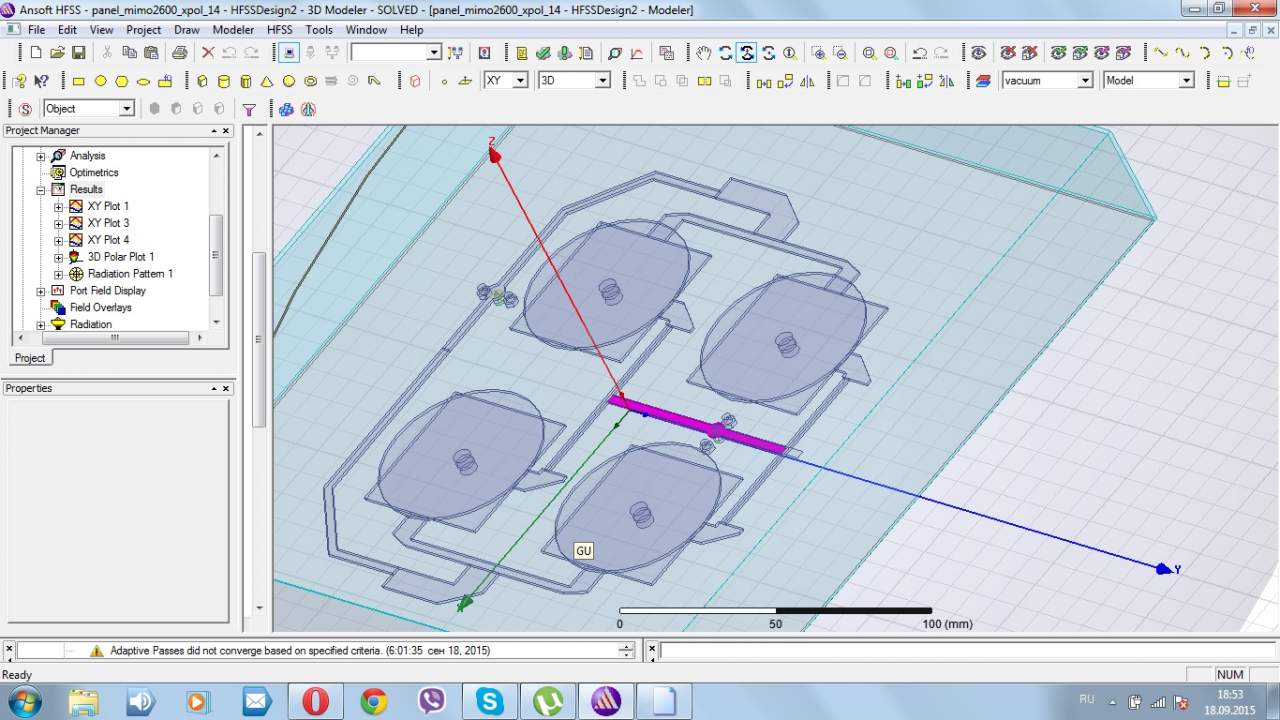The height and width of the screenshot is (720, 1280).
Task: Open Chrome from the Windows taskbar
Action: tap(374, 701)
